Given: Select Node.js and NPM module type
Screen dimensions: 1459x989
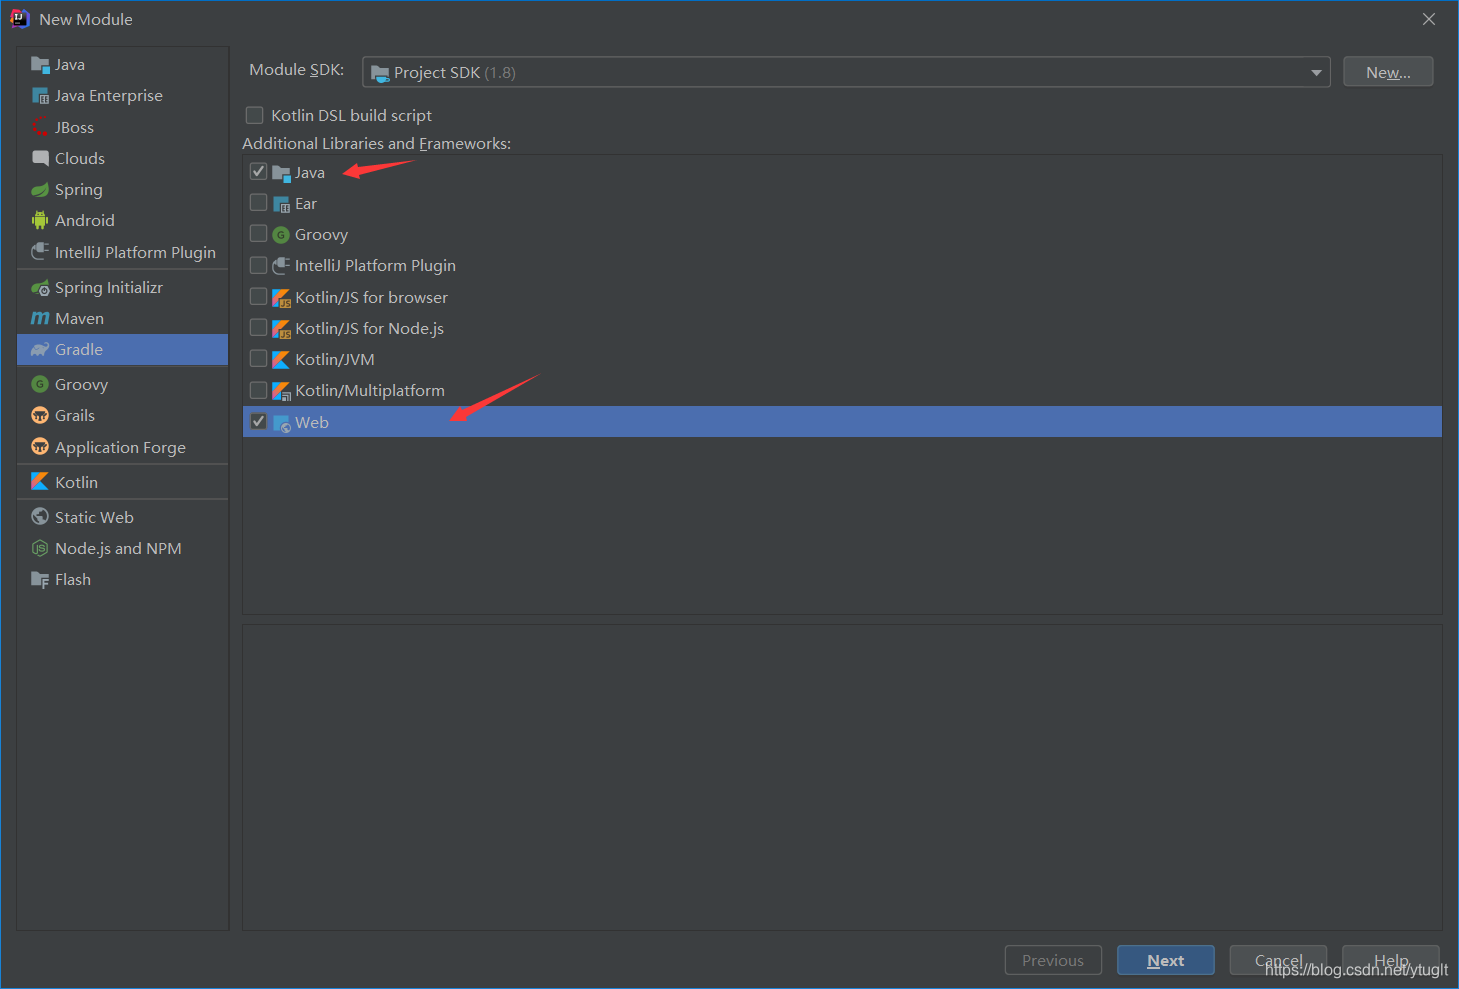Looking at the screenshot, I should (122, 548).
